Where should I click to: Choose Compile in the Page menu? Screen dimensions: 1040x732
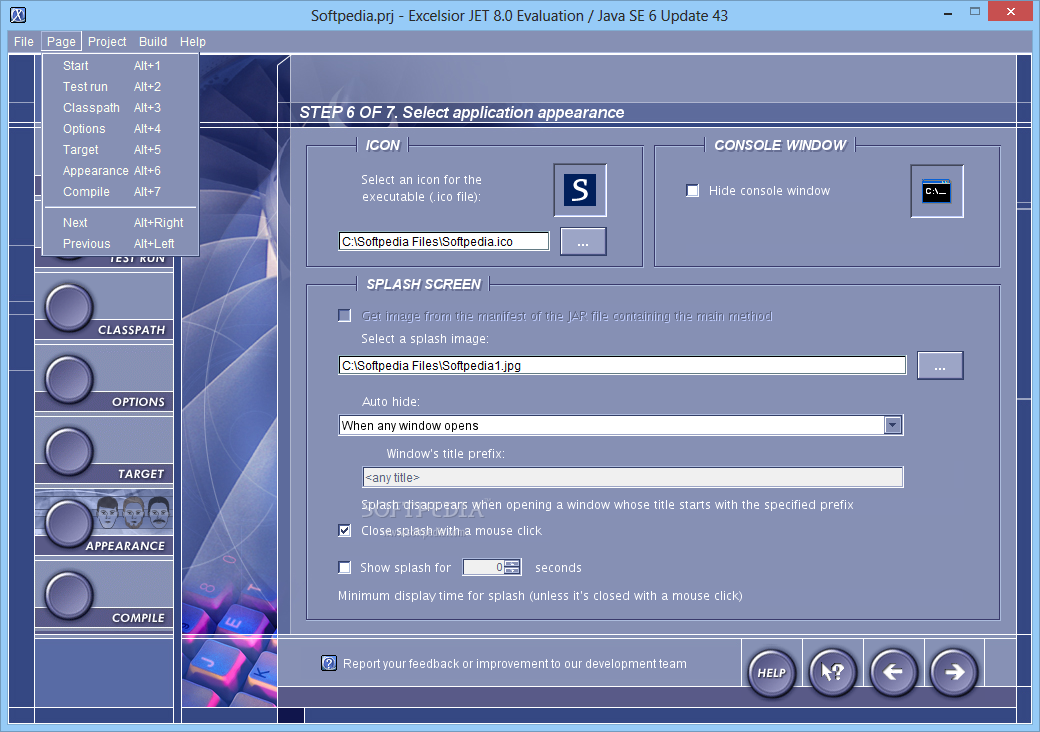[x=120, y=192]
